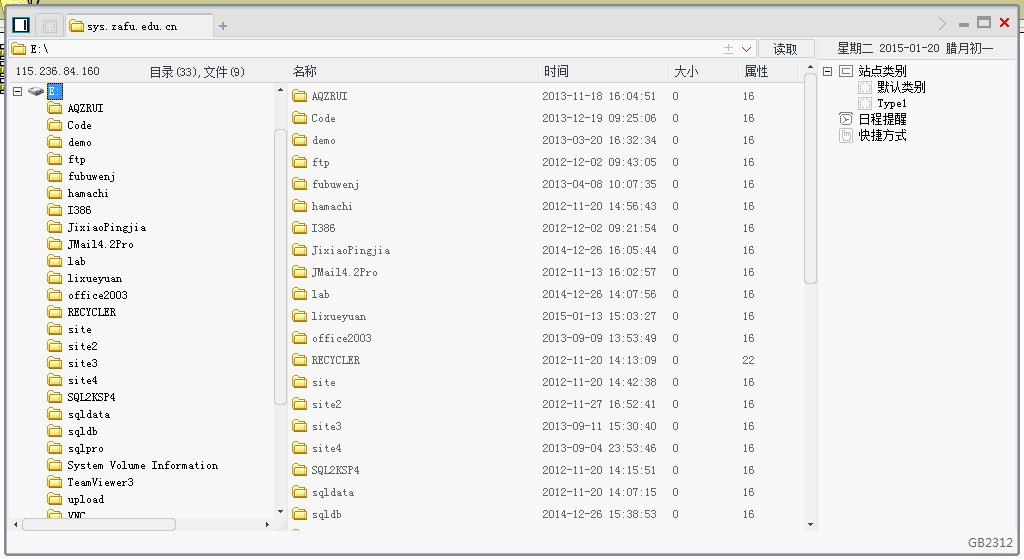Click office2003 folder icon in file list
The width and height of the screenshot is (1024, 560).
click(x=300, y=338)
